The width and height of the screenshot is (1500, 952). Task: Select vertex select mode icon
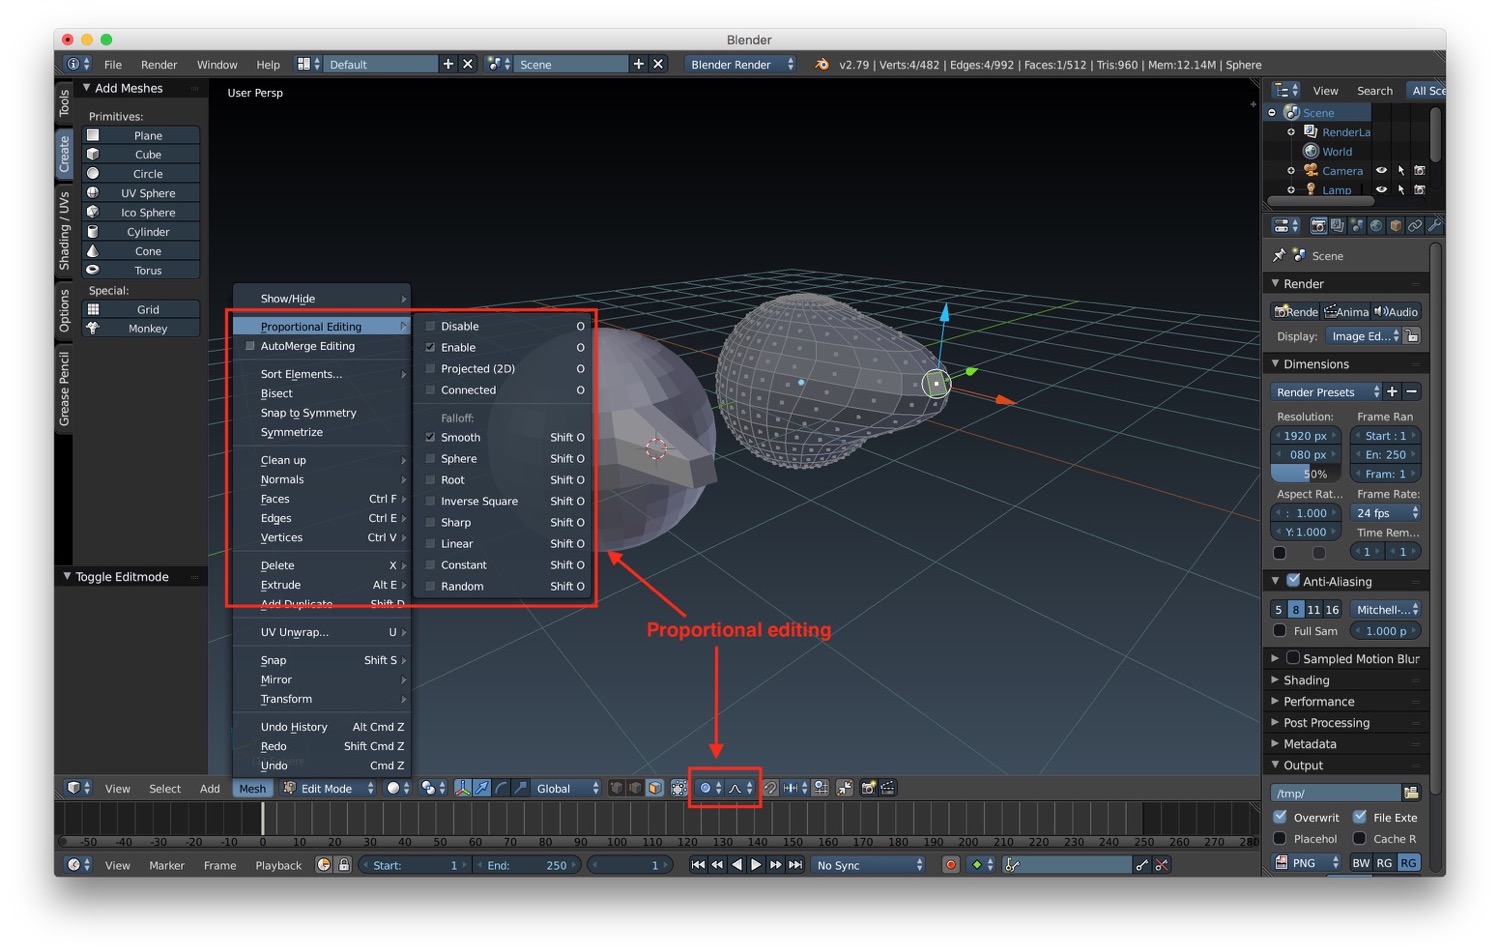tap(617, 788)
